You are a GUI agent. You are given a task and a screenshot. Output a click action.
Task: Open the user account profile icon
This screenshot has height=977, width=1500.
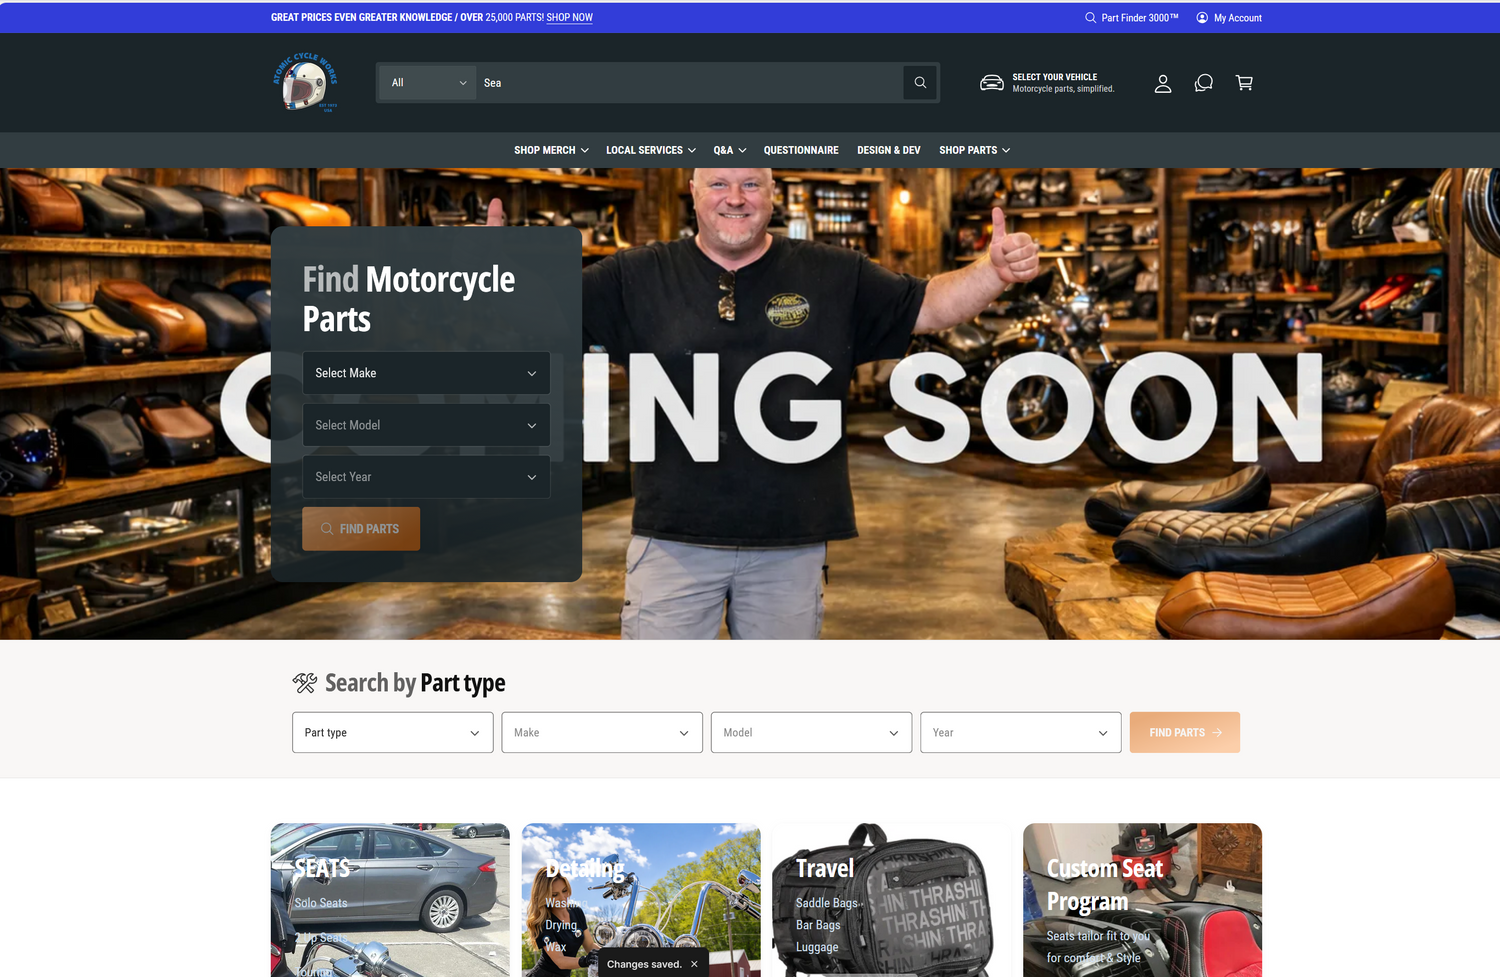tap(1162, 83)
